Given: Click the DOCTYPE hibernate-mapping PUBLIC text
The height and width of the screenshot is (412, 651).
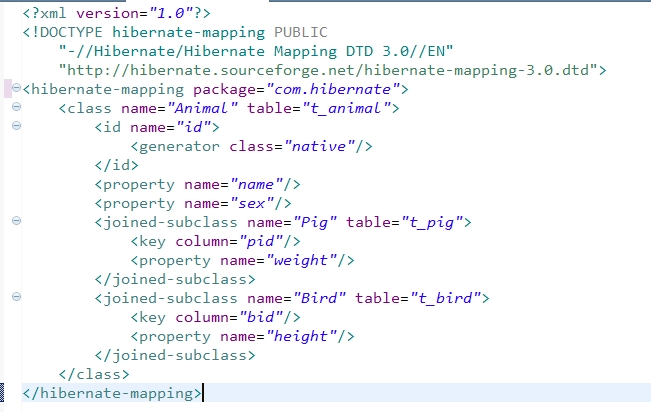Looking at the screenshot, I should coord(175,32).
